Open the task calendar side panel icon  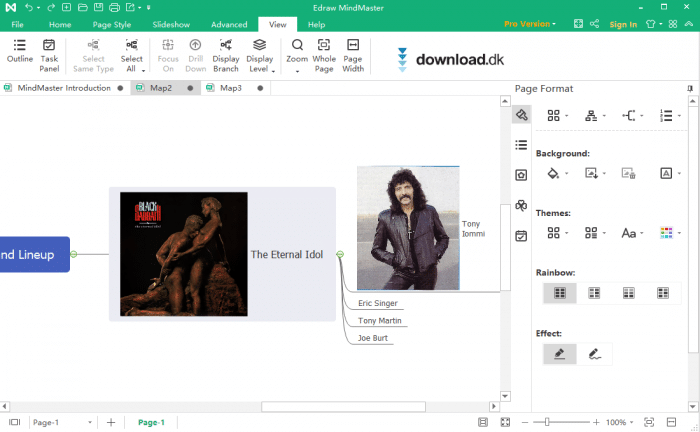(521, 236)
